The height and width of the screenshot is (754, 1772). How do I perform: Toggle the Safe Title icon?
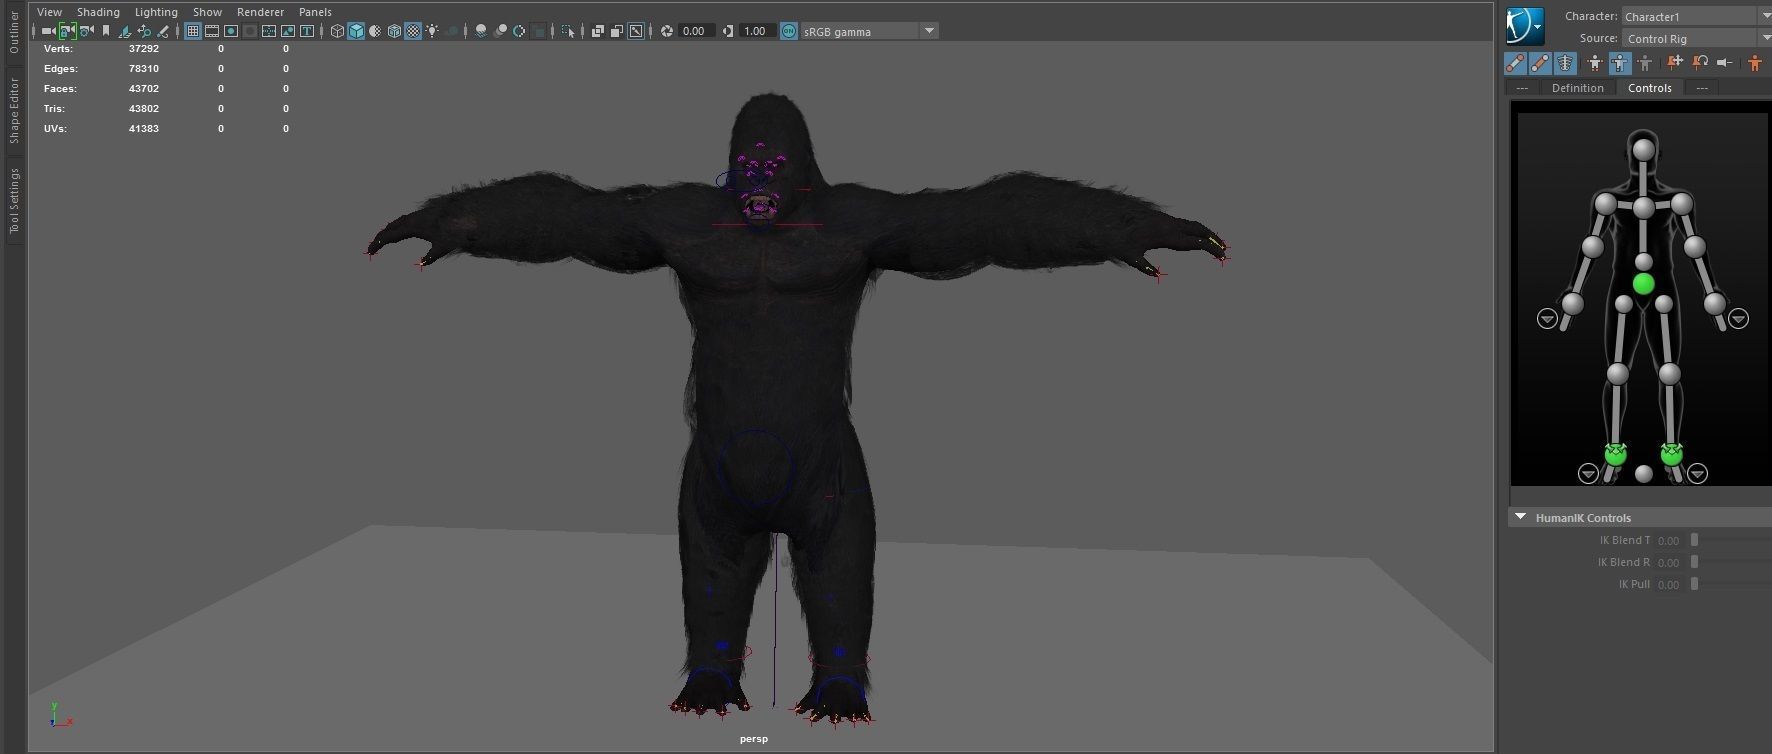click(x=307, y=31)
